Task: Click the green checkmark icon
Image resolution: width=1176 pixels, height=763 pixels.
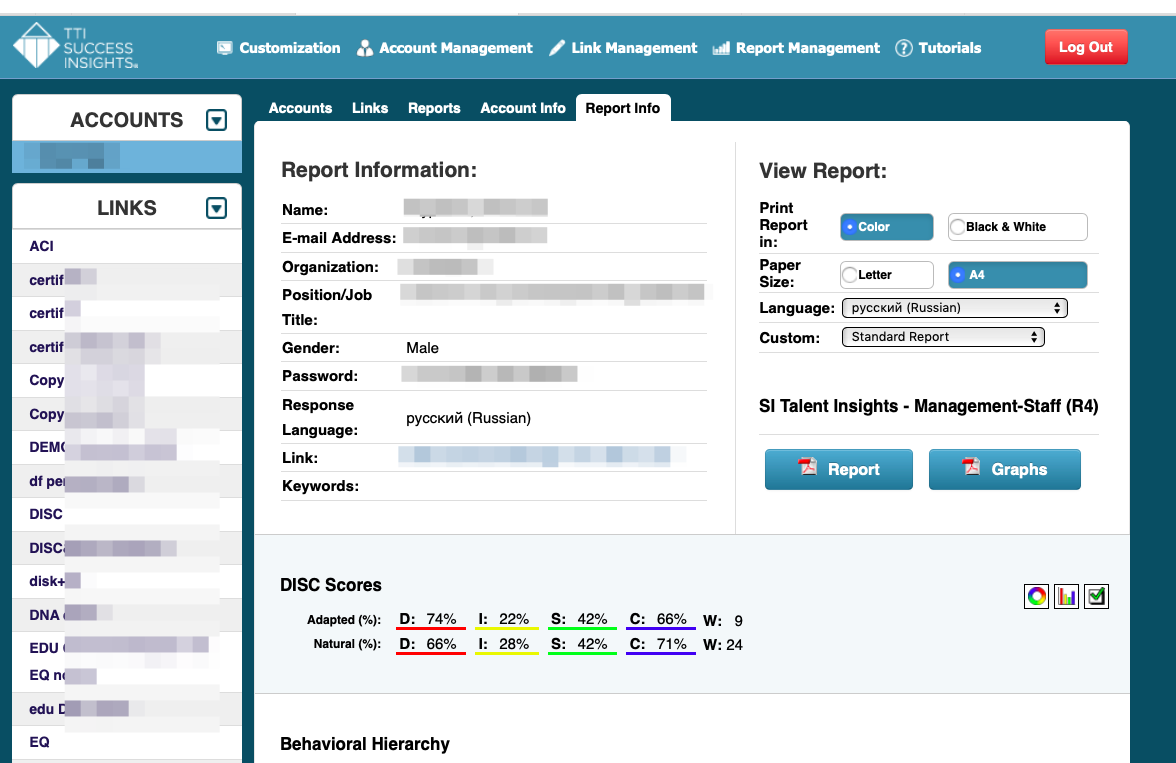Action: click(x=1096, y=596)
